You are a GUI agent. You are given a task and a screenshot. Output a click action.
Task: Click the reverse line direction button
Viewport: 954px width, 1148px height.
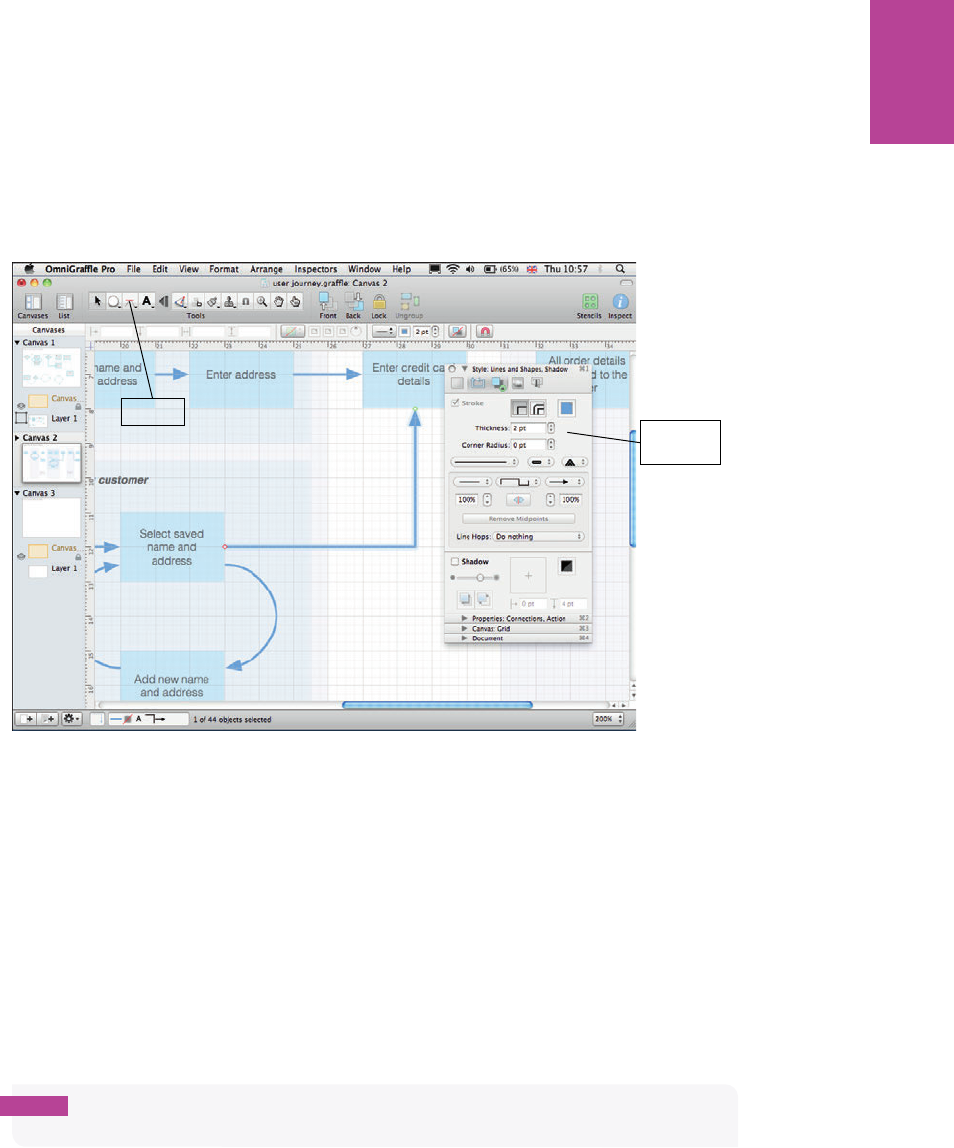point(518,500)
